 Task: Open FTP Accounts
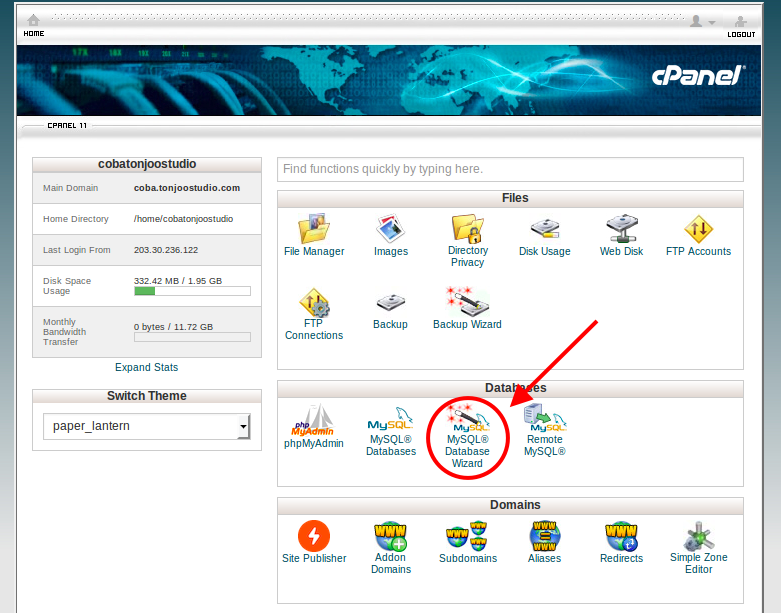click(698, 235)
